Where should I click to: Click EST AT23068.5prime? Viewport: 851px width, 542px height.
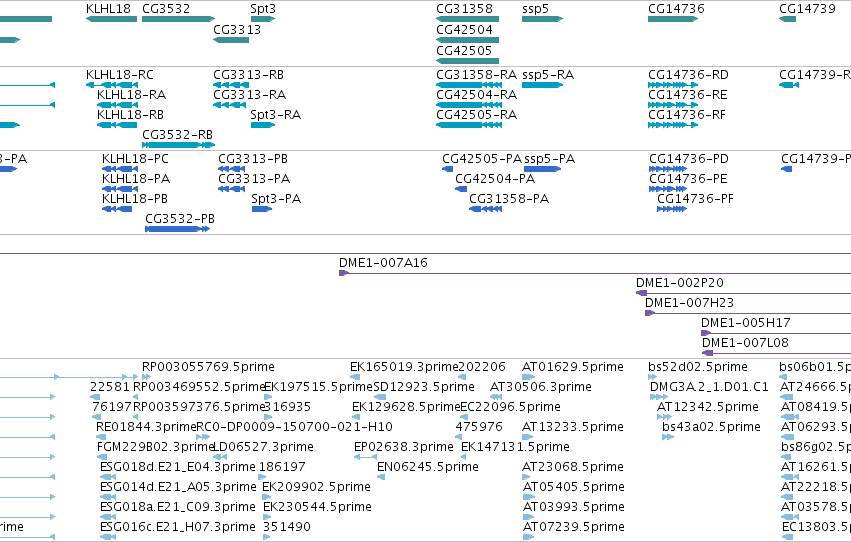(x=526, y=477)
